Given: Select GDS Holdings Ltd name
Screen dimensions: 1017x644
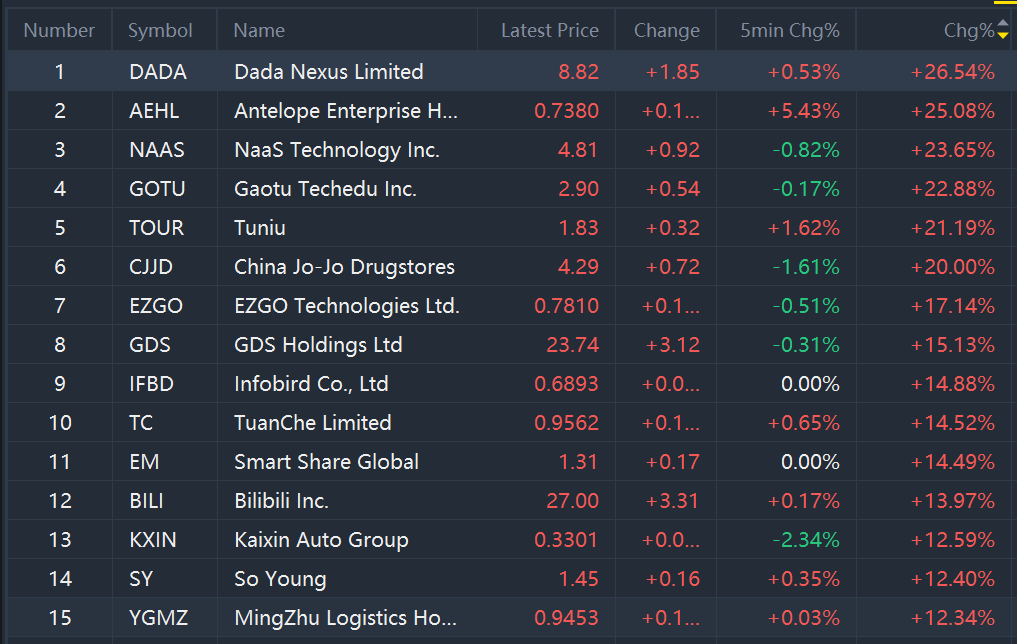Looking at the screenshot, I should tap(318, 345).
